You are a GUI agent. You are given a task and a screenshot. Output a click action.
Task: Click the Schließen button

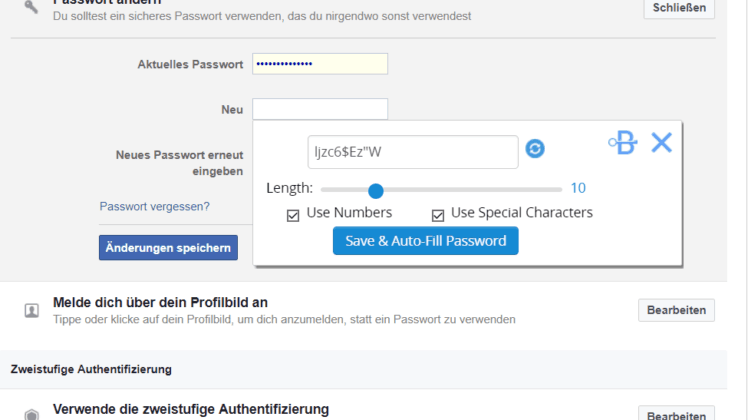[x=679, y=8]
